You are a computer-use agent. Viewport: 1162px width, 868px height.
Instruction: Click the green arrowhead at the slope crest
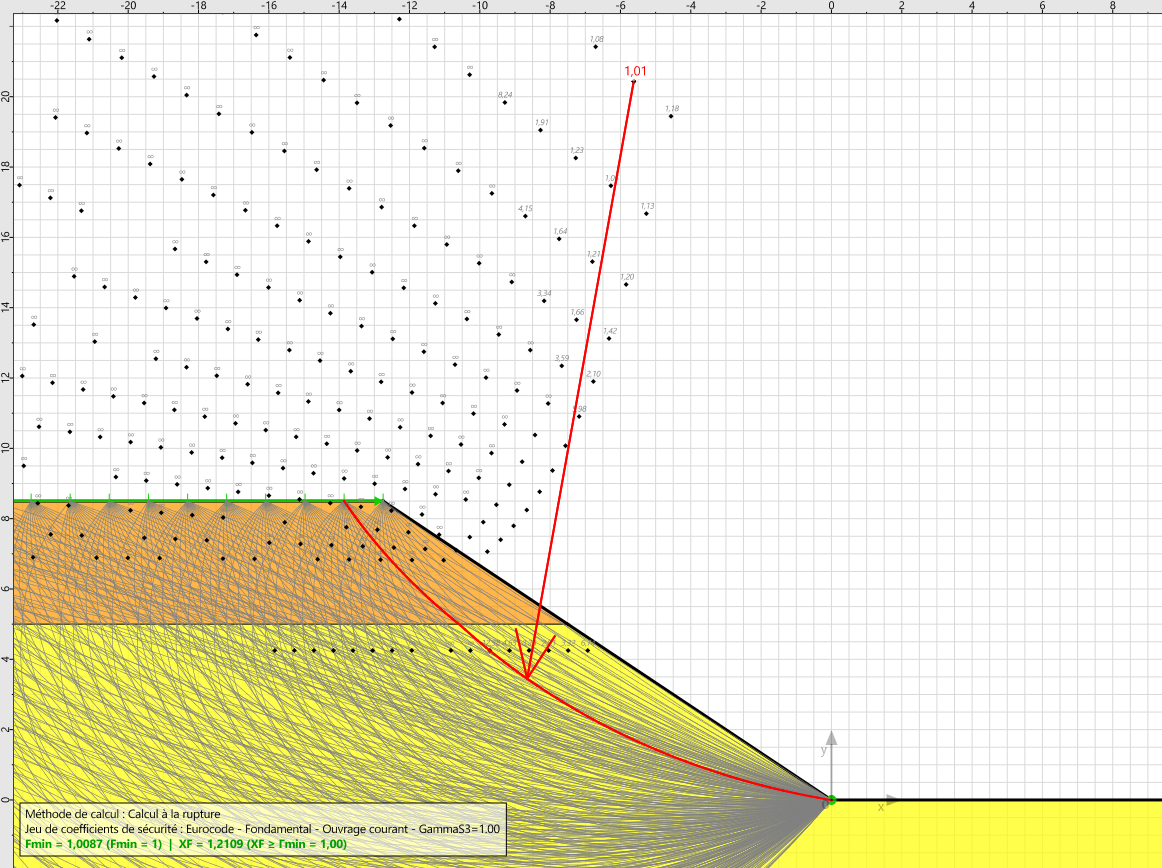click(379, 502)
